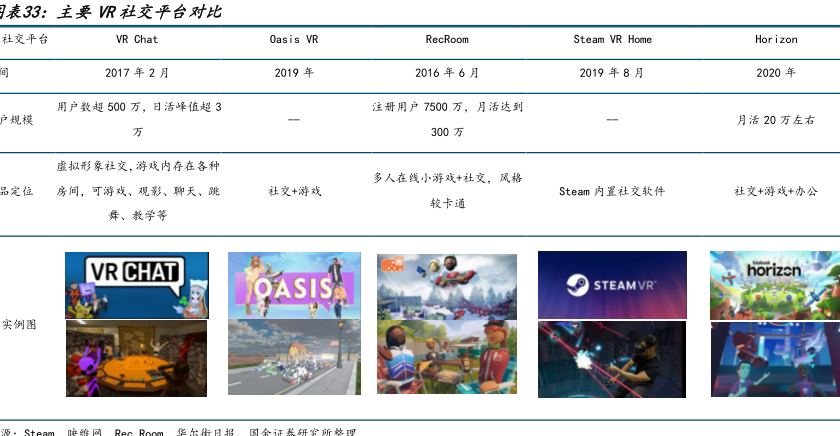Click RecRoom user scale text 注册用户 7500 万
840x436 pixels.
(x=417, y=107)
